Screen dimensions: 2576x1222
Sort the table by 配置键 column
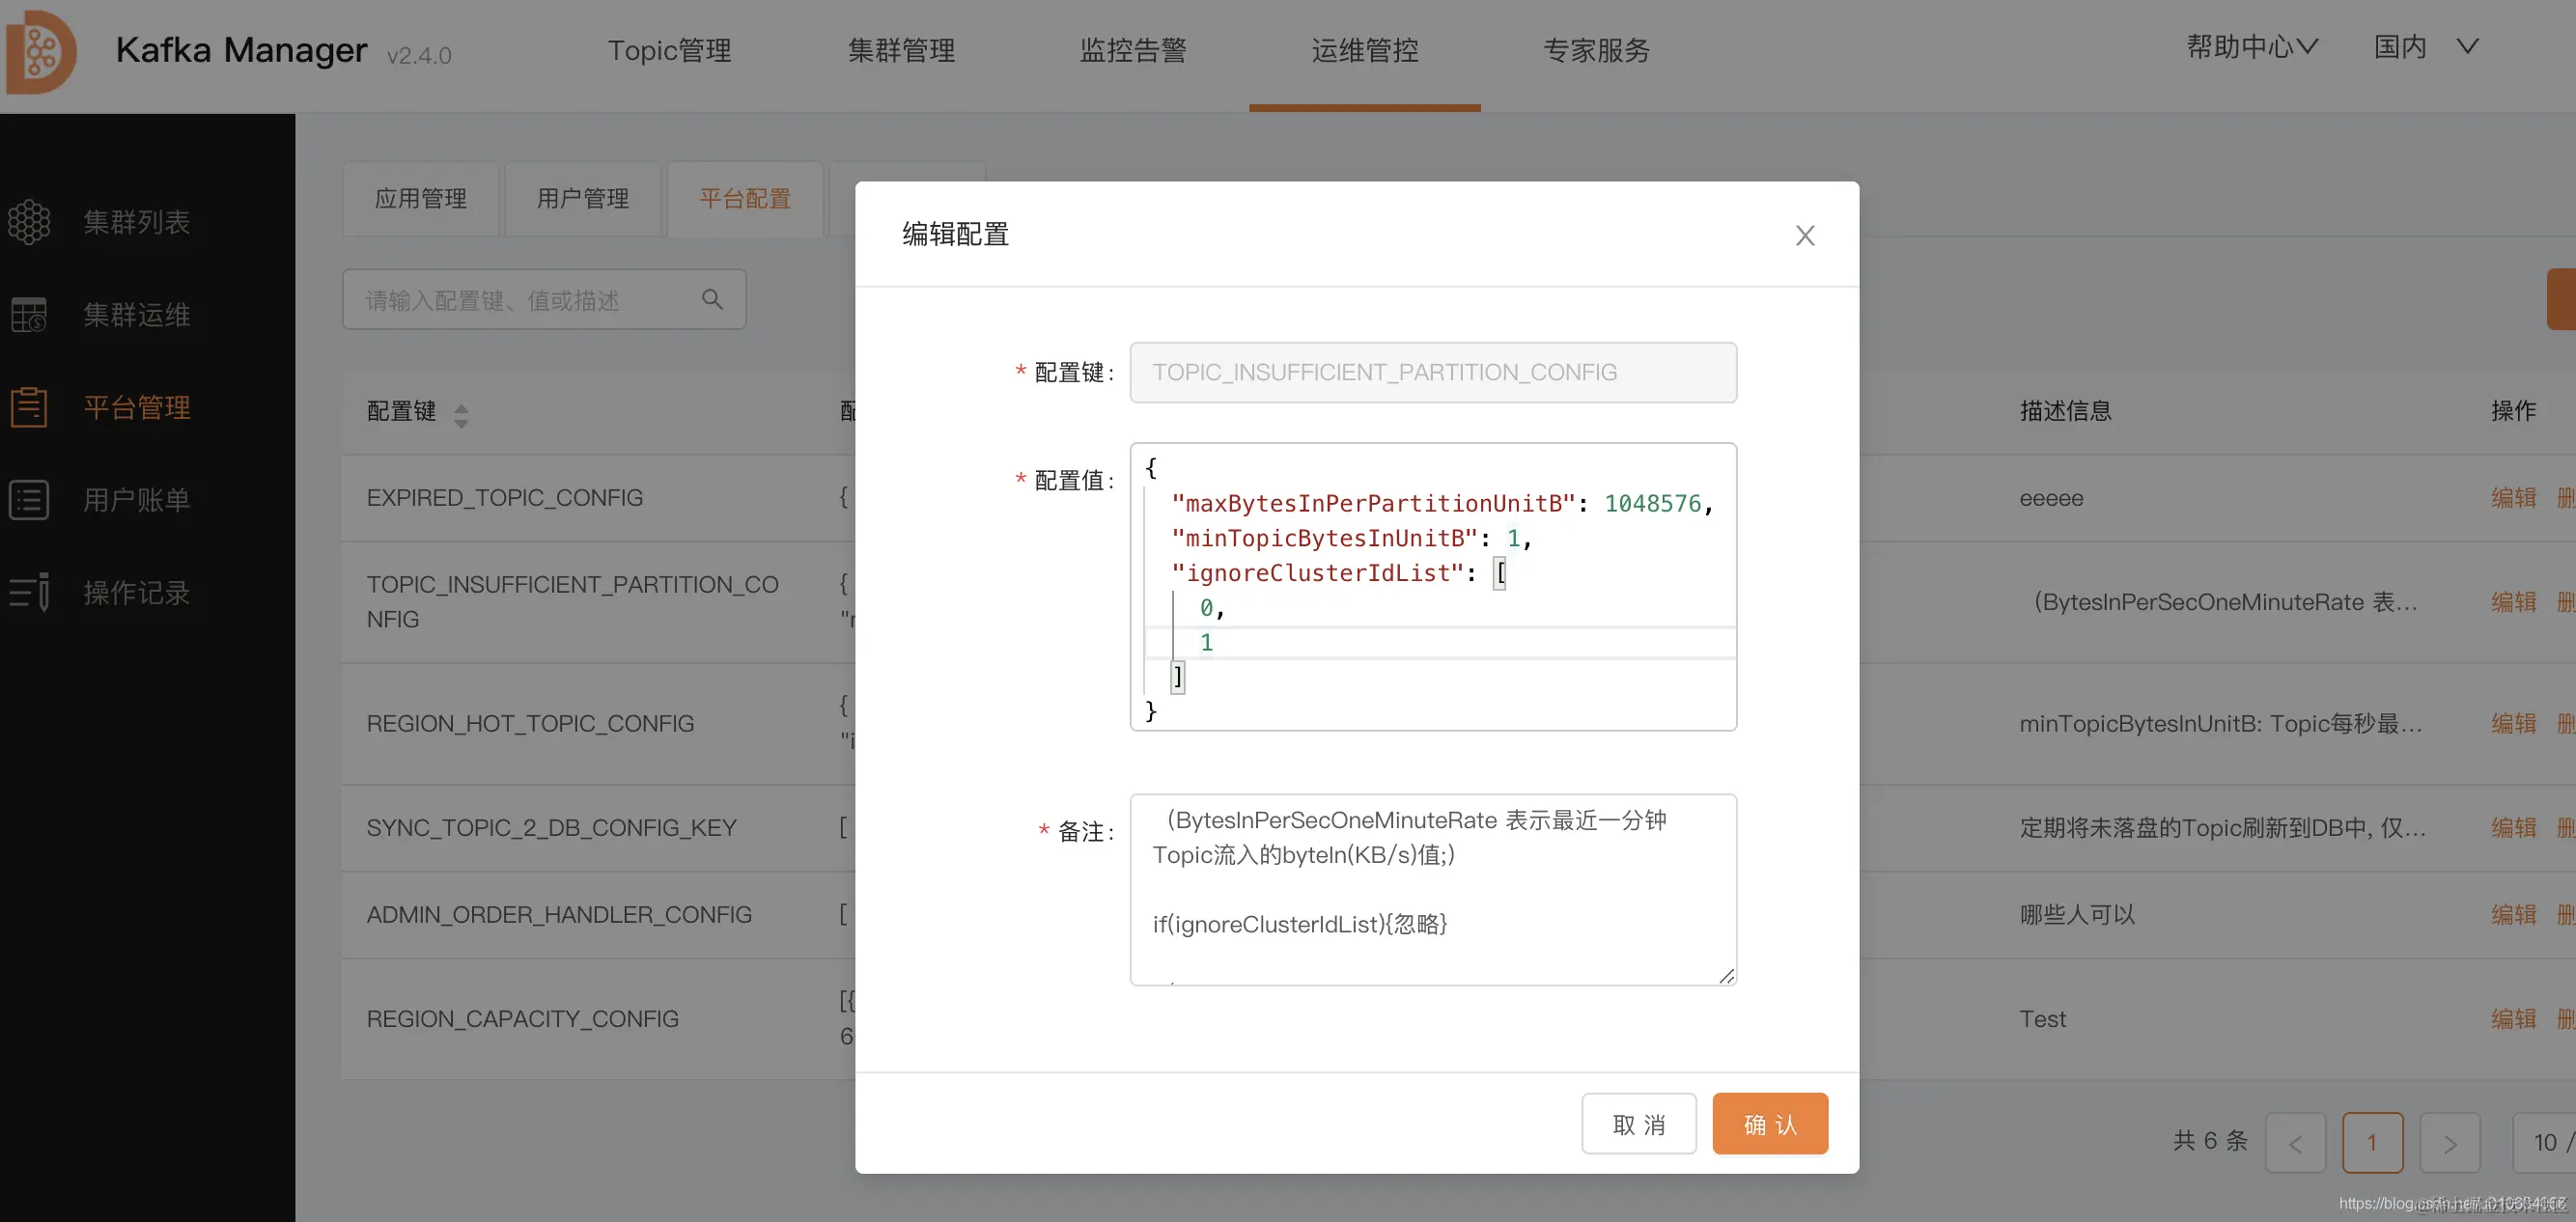click(461, 415)
